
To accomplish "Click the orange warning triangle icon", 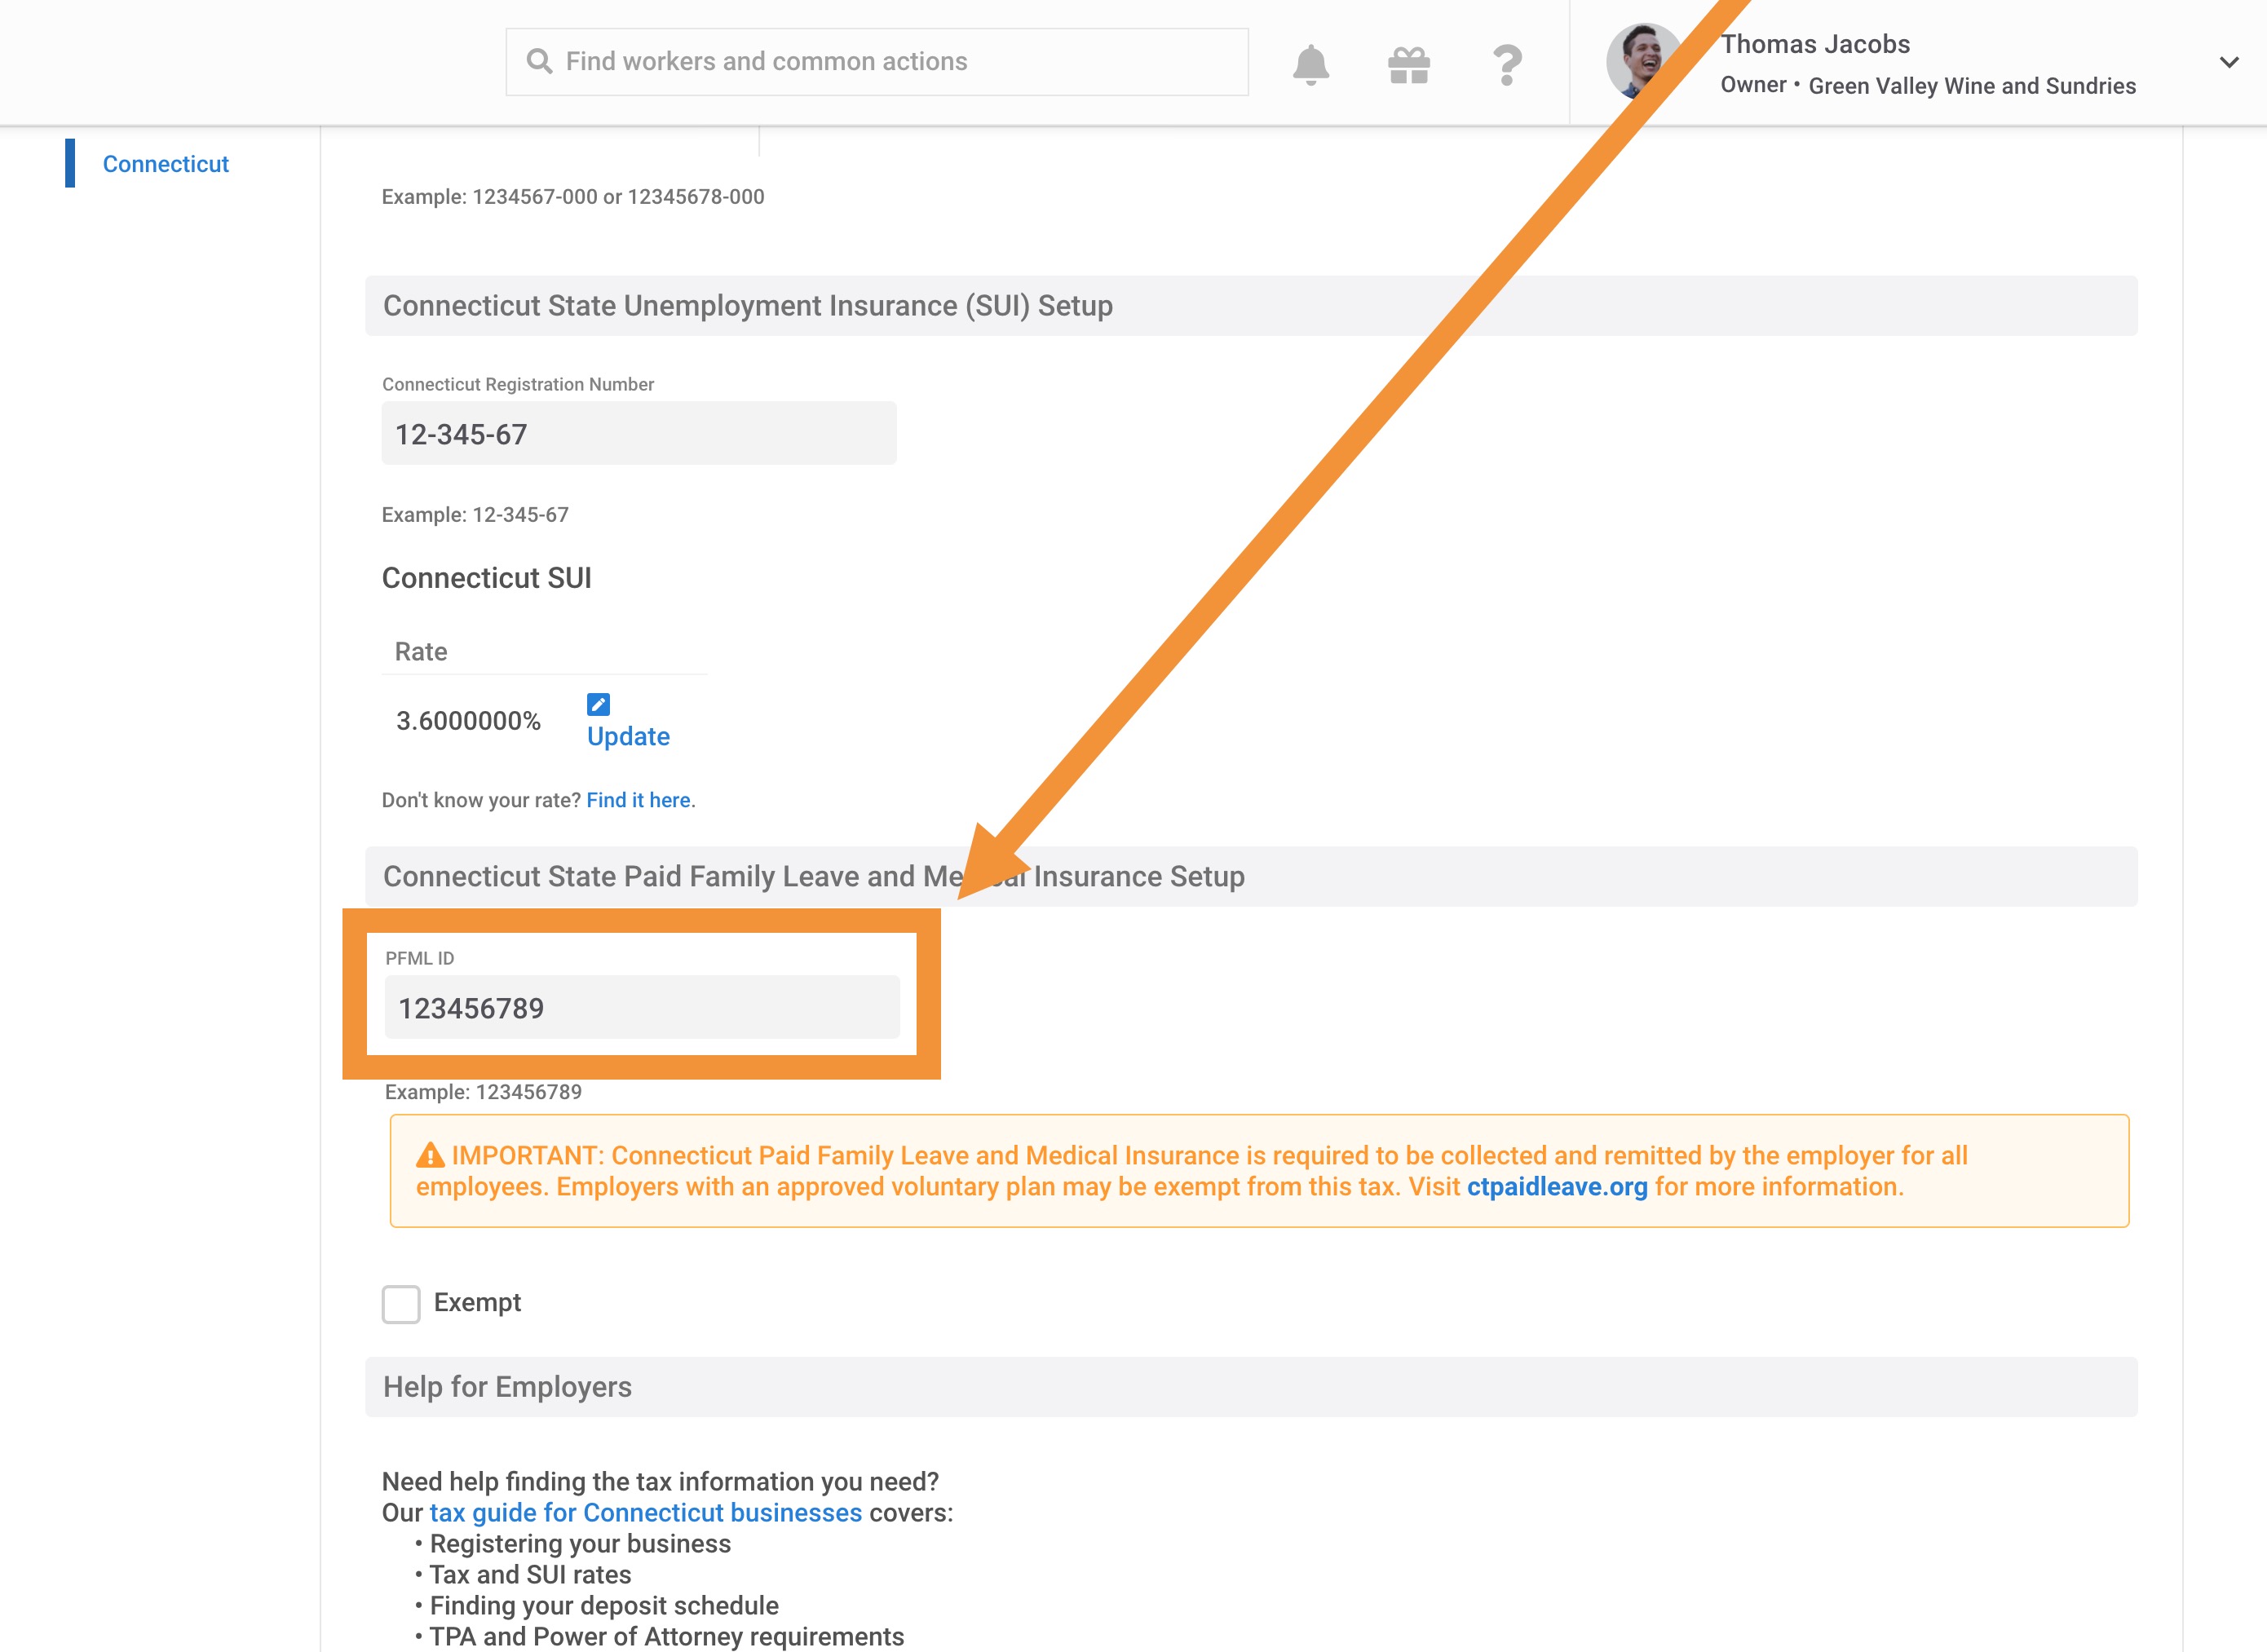I will click(430, 1156).
